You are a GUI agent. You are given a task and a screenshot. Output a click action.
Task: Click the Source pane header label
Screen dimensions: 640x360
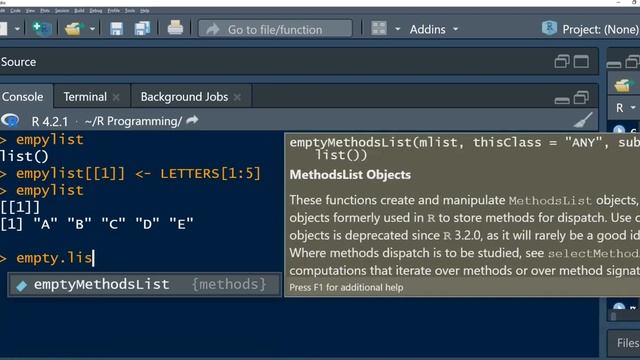click(x=18, y=62)
